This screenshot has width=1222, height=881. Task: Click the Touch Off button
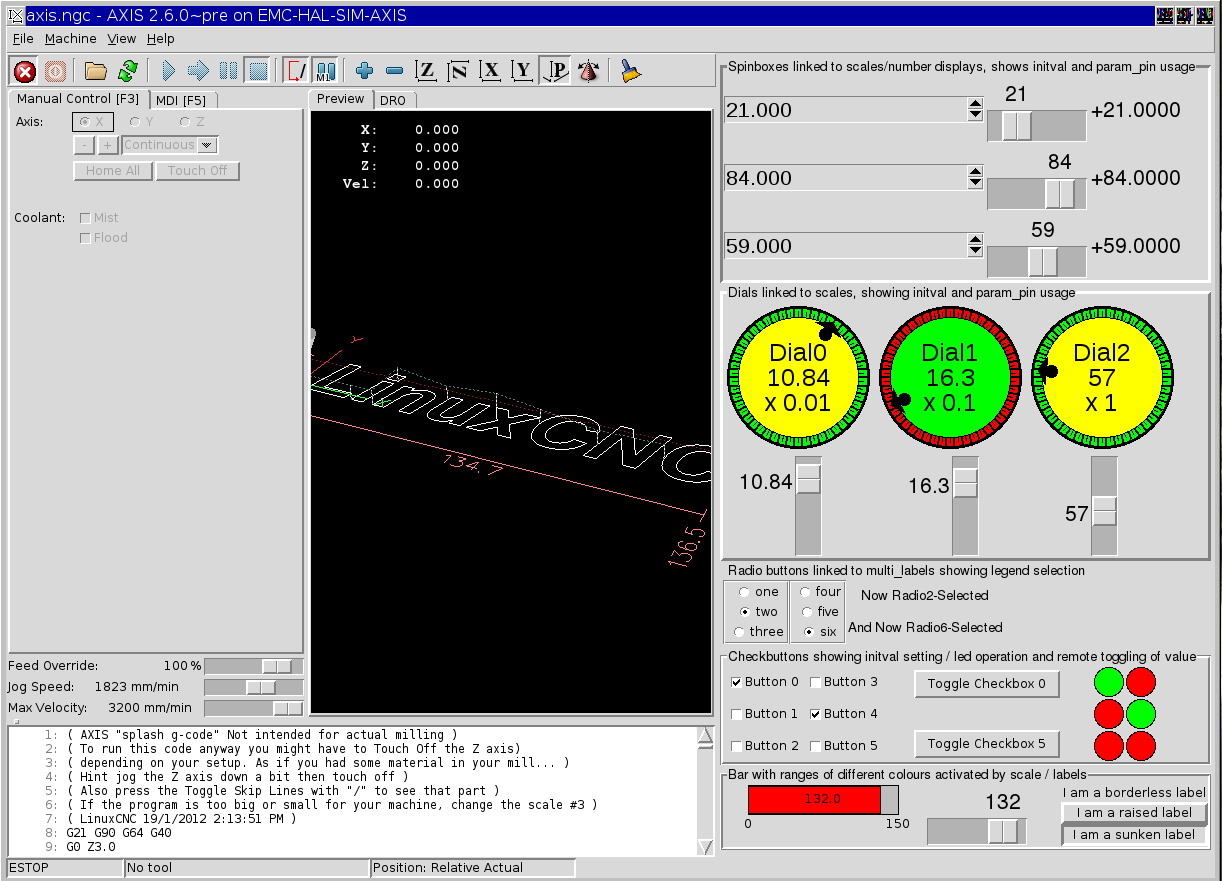pyautogui.click(x=198, y=171)
